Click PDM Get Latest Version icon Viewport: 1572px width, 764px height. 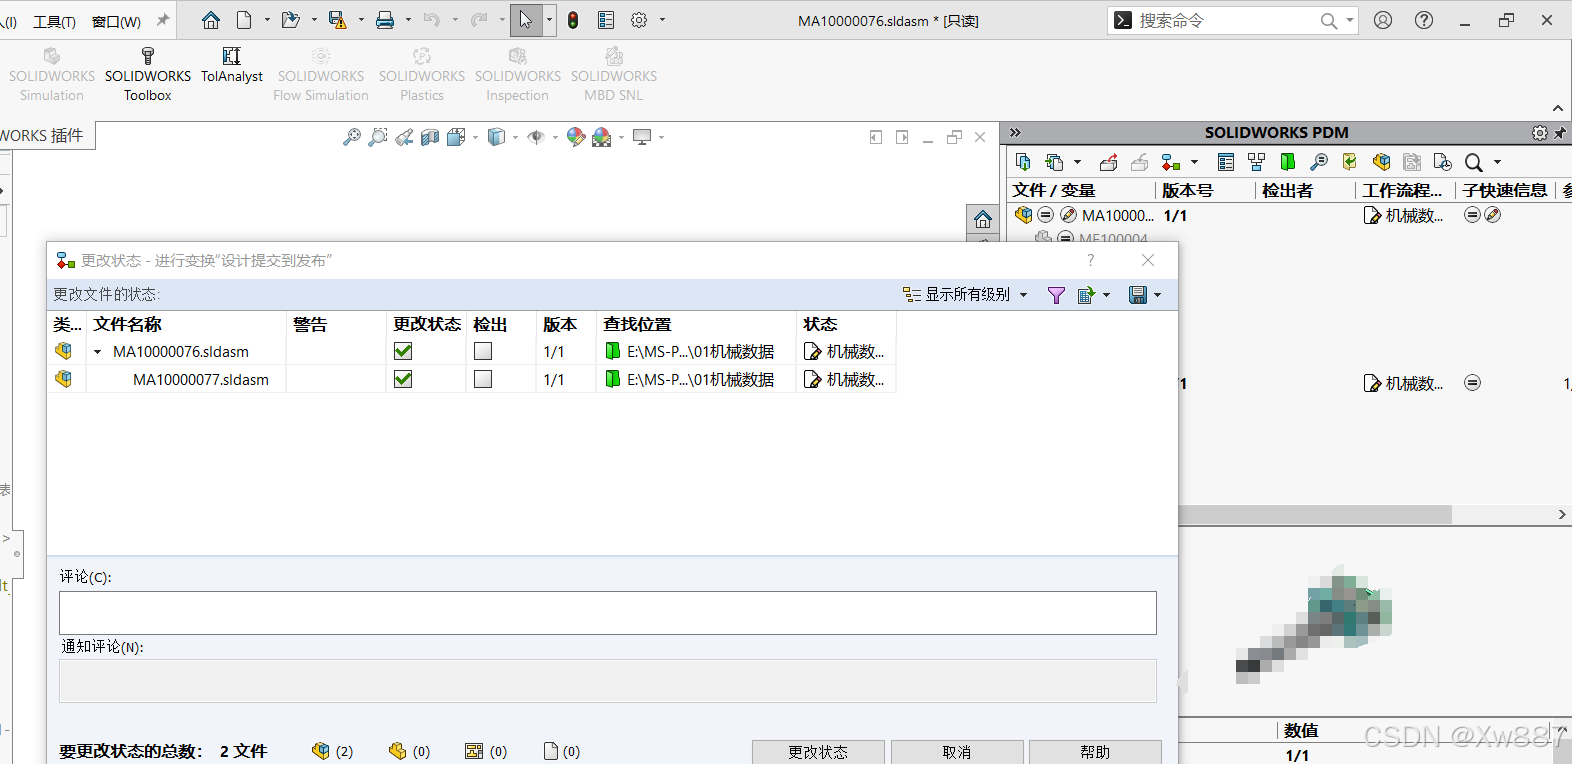coord(1023,162)
